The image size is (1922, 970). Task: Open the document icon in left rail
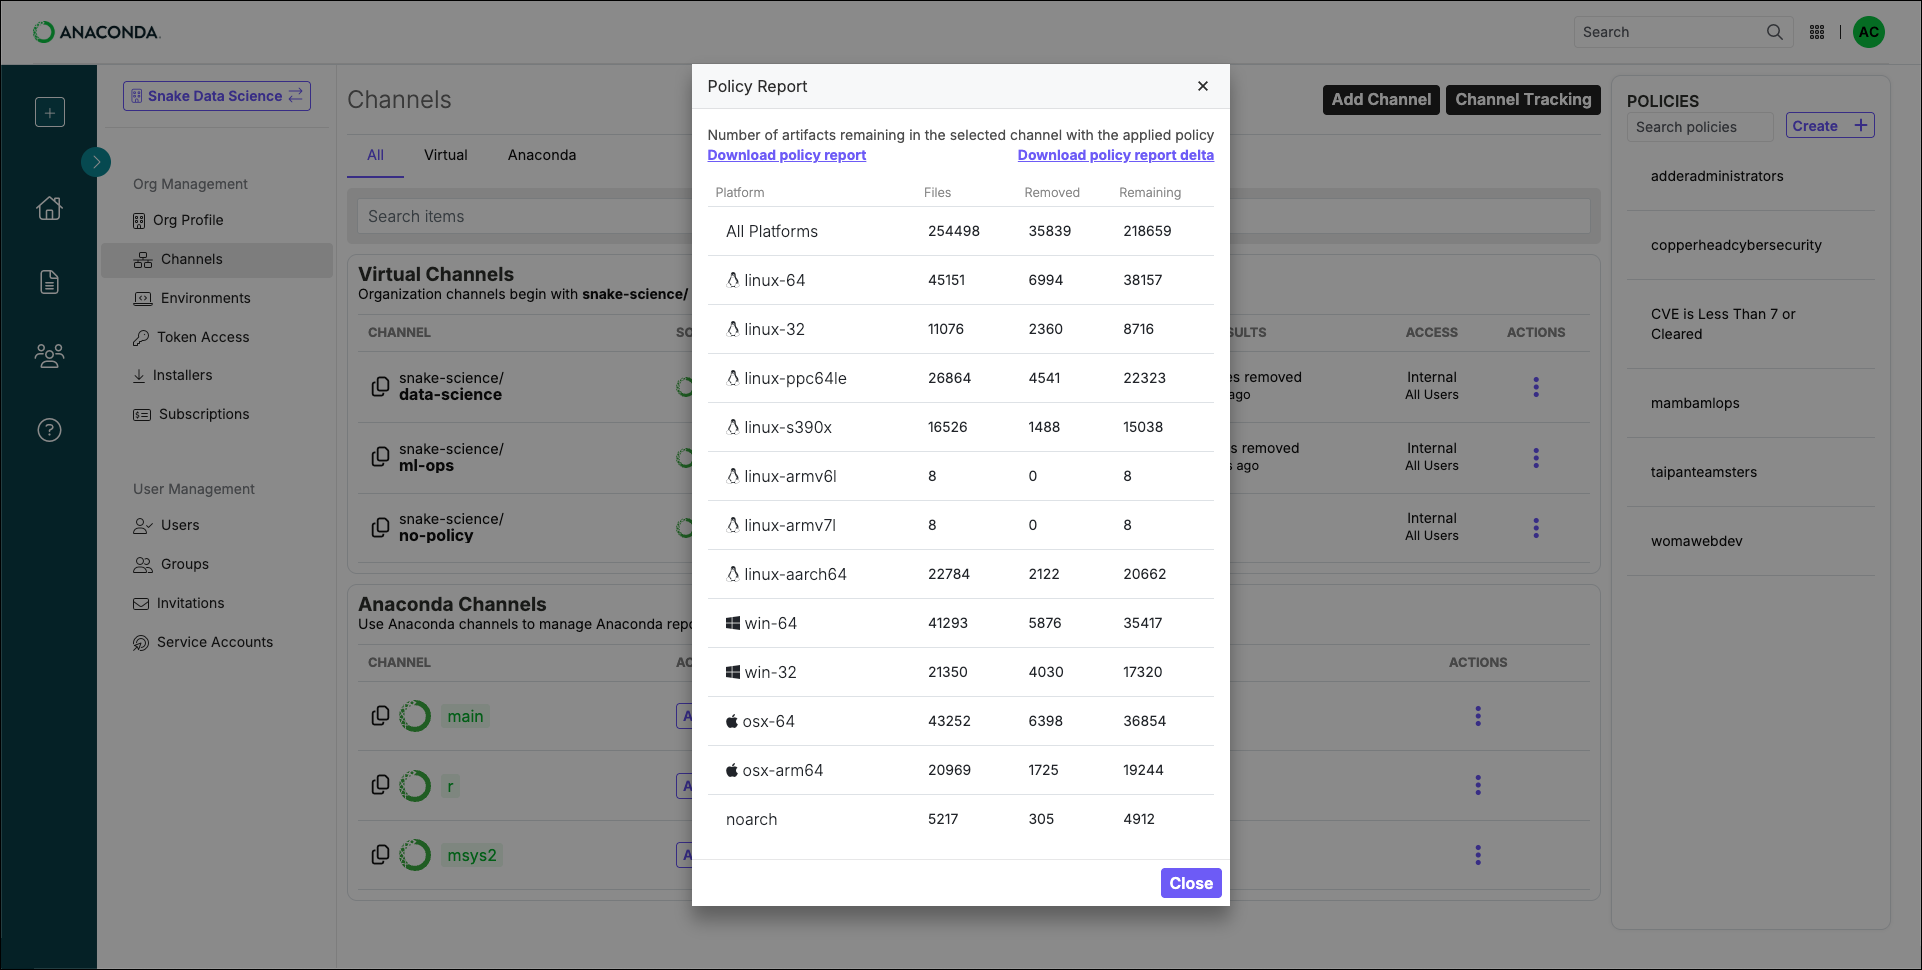tap(49, 282)
